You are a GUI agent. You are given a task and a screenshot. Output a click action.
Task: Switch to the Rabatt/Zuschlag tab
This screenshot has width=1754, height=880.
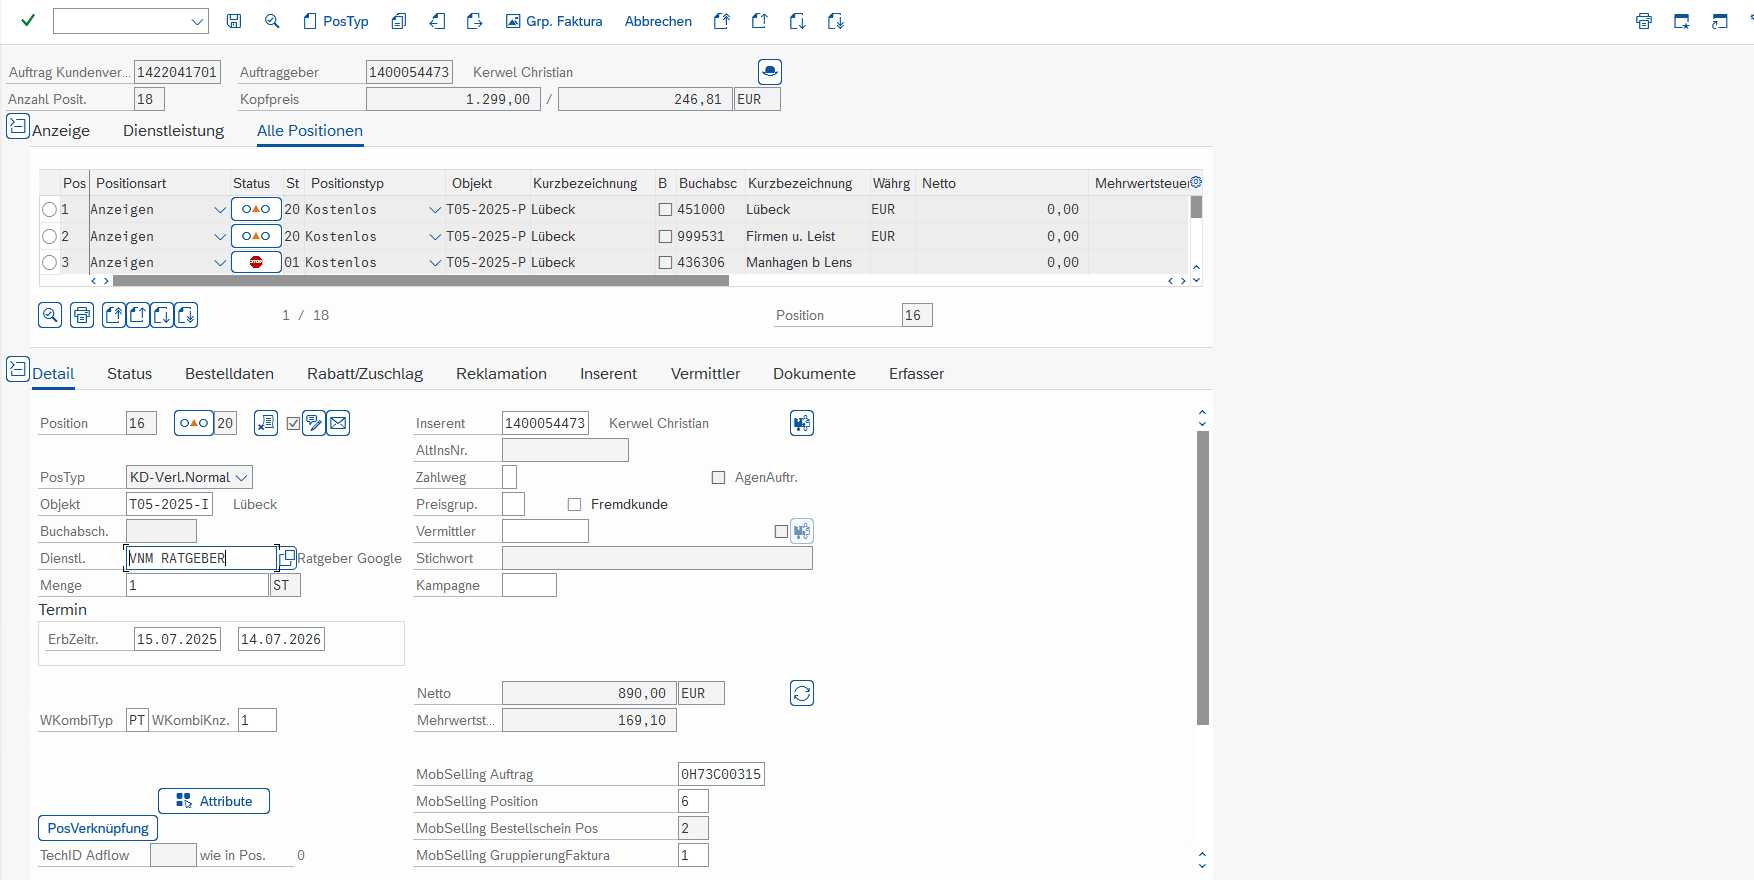click(365, 374)
